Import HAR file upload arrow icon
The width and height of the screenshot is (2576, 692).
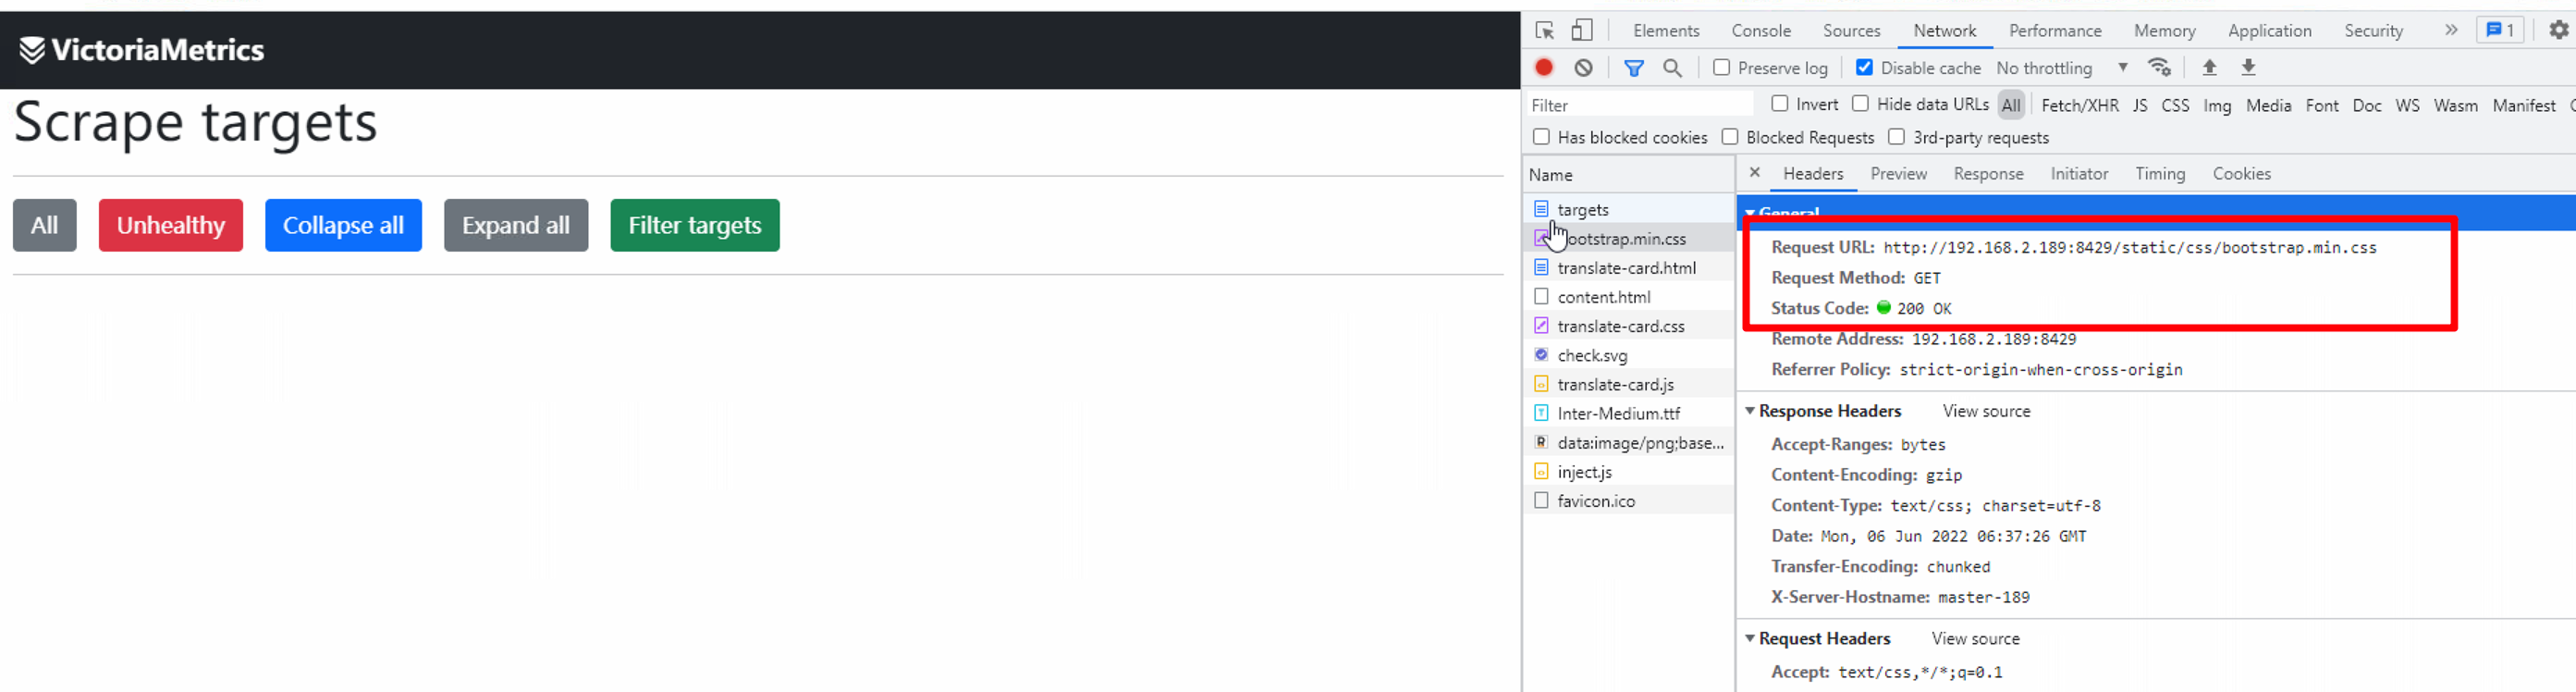click(2210, 67)
